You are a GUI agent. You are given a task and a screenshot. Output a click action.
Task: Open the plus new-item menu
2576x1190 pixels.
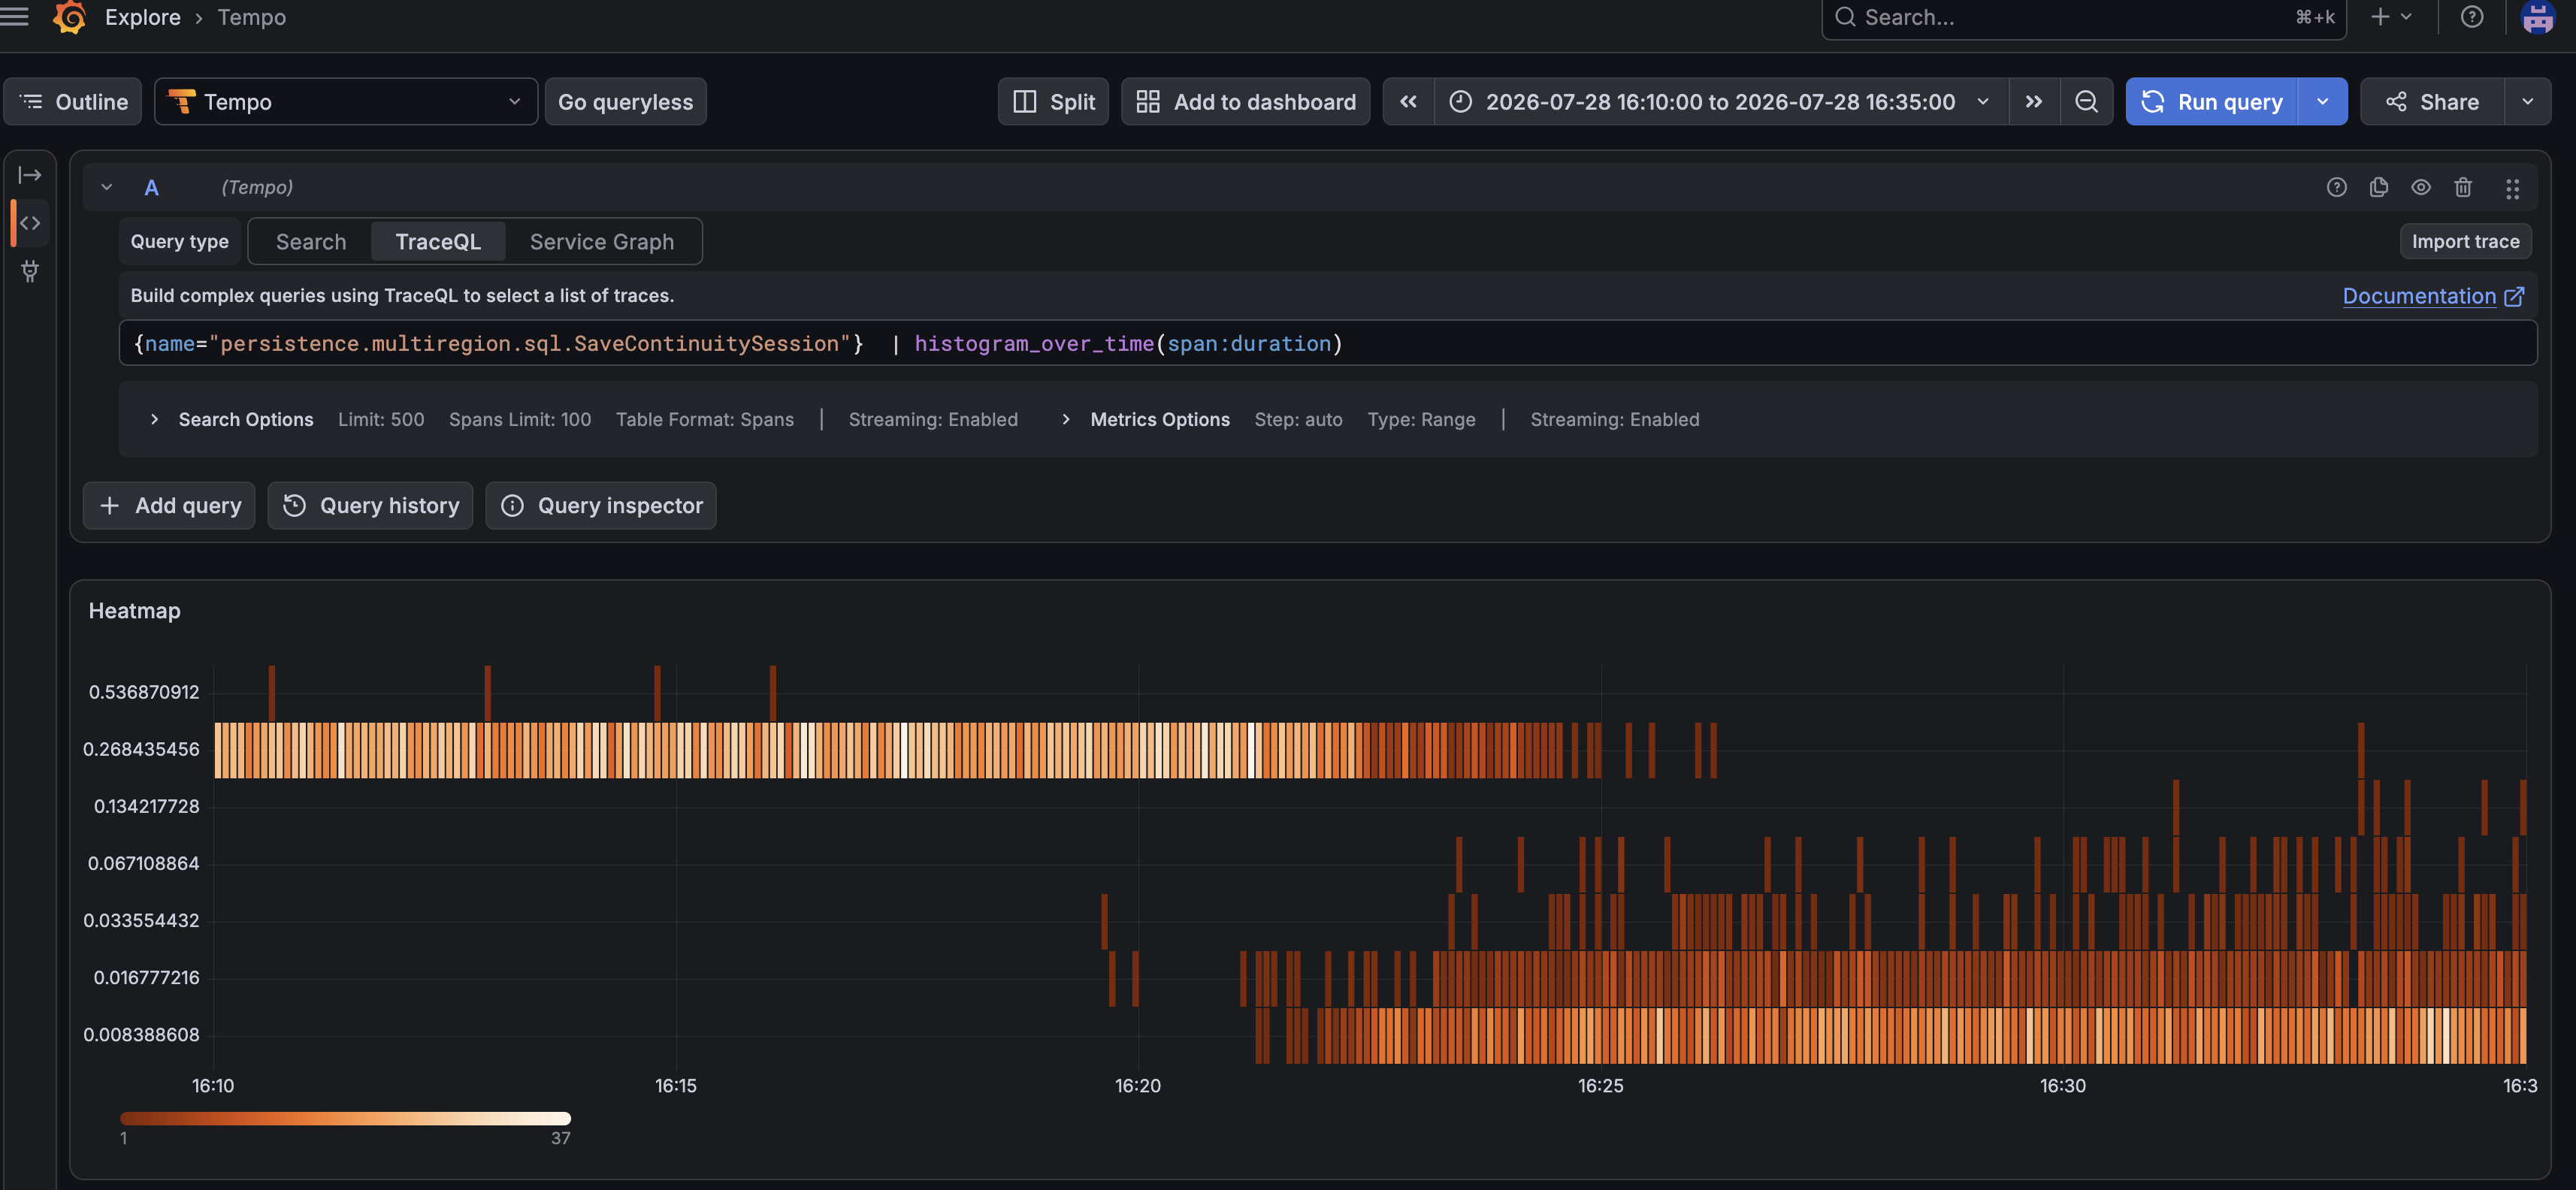click(x=2391, y=17)
